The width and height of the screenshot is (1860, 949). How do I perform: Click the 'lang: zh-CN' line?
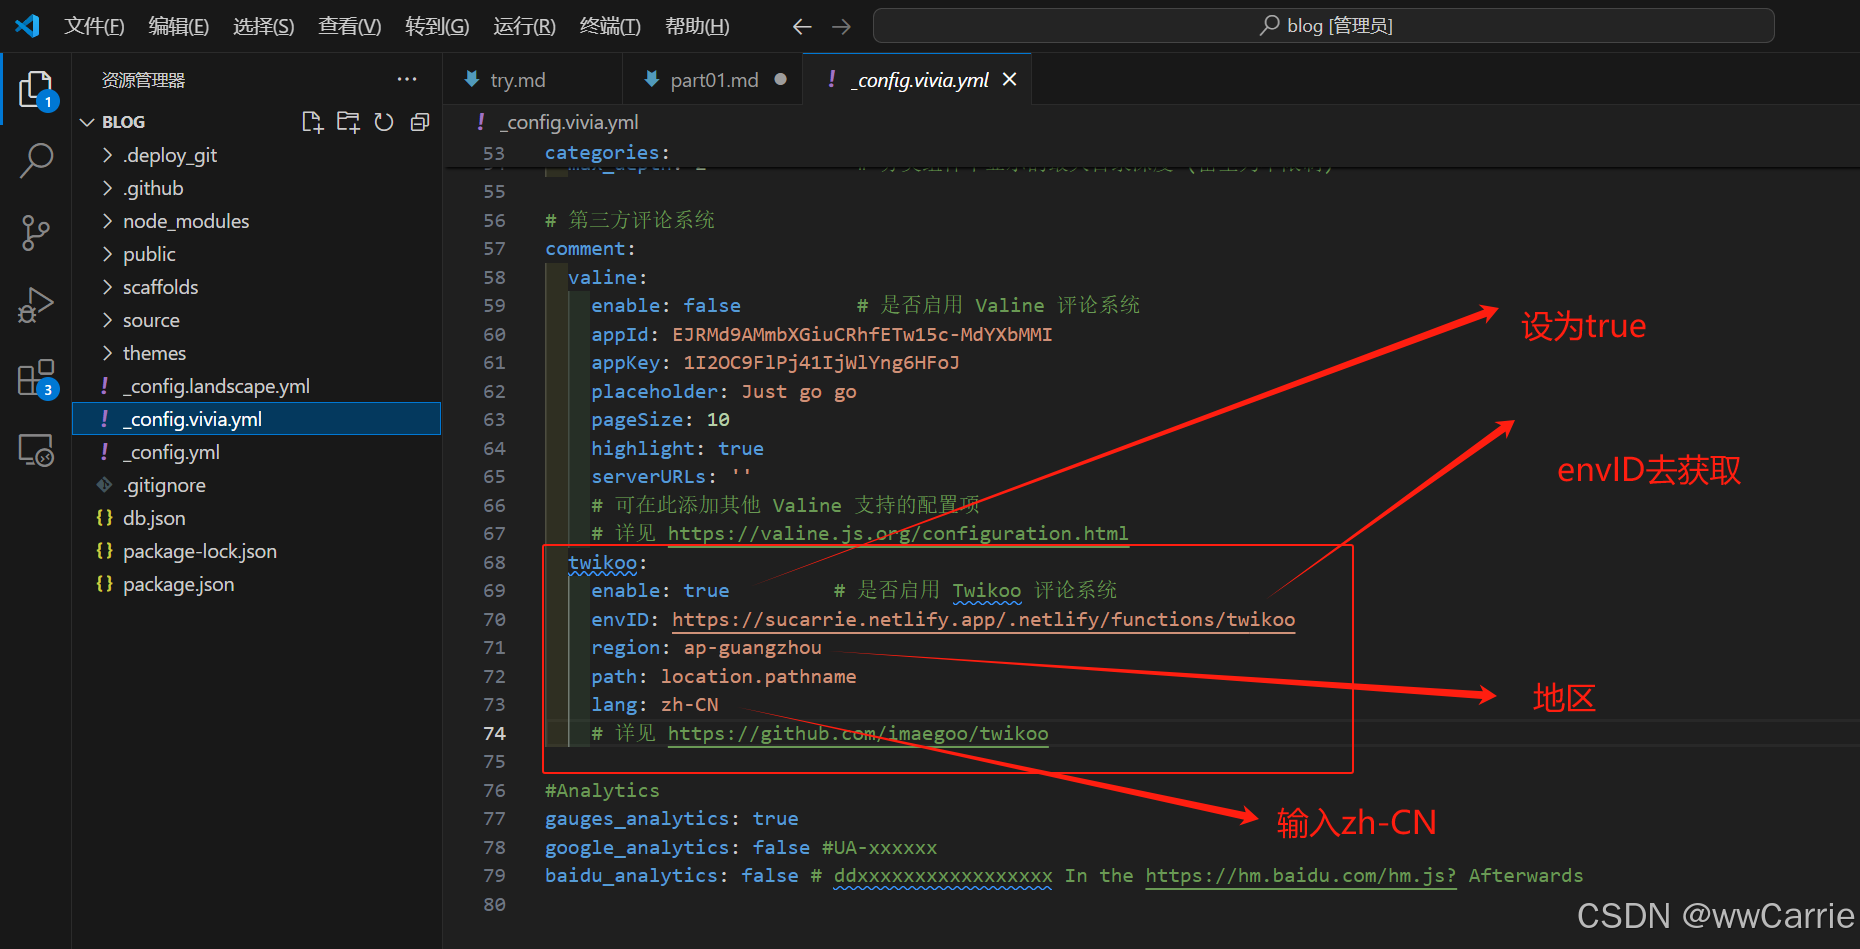(654, 705)
